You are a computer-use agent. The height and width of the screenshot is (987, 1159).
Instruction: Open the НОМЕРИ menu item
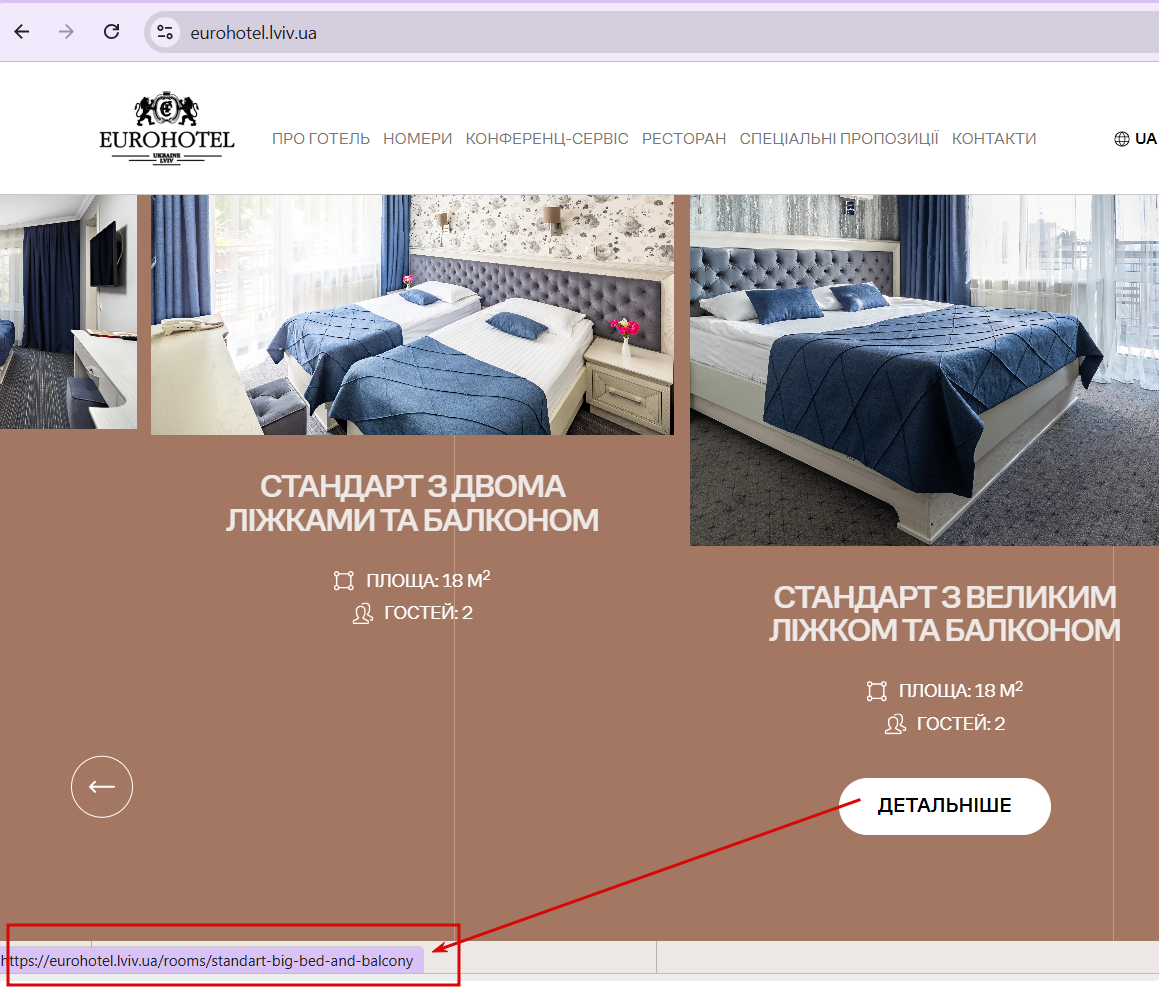click(x=418, y=139)
